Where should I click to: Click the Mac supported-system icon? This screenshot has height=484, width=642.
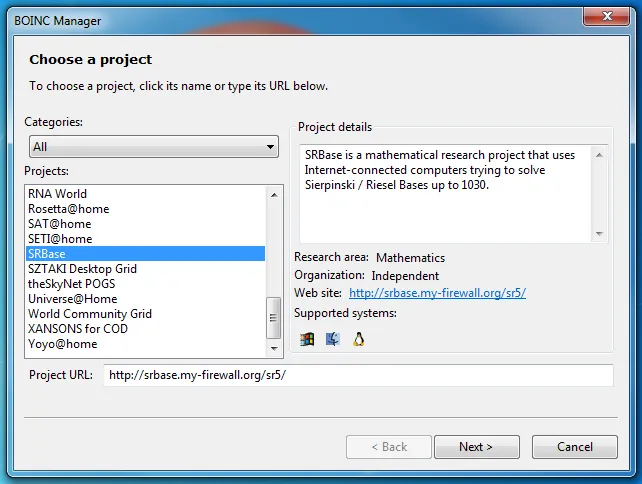tap(332, 339)
